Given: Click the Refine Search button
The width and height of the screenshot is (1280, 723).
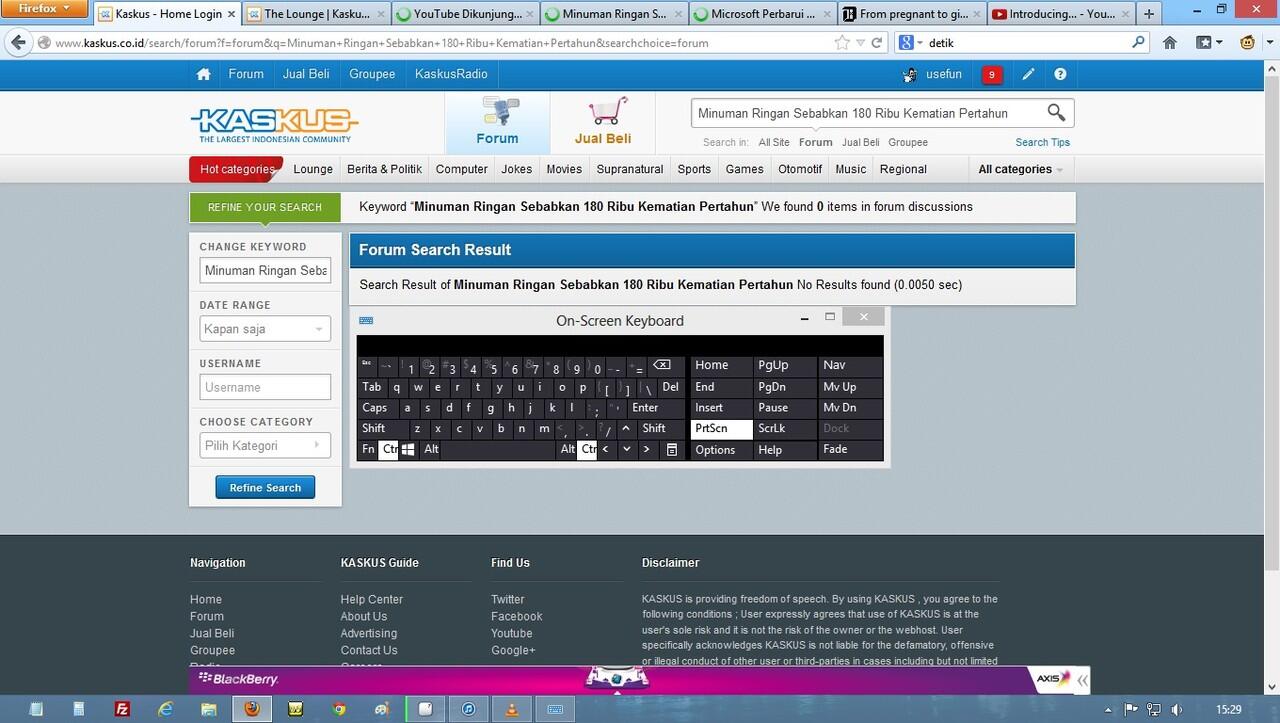Looking at the screenshot, I should tap(265, 488).
